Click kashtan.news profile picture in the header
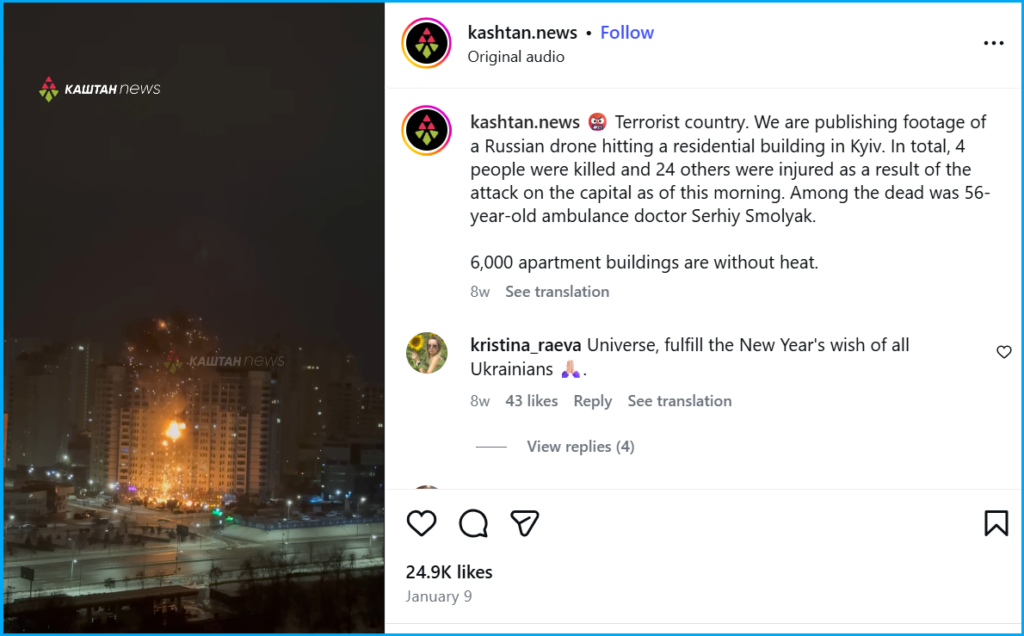This screenshot has height=636, width=1024. (x=426, y=43)
